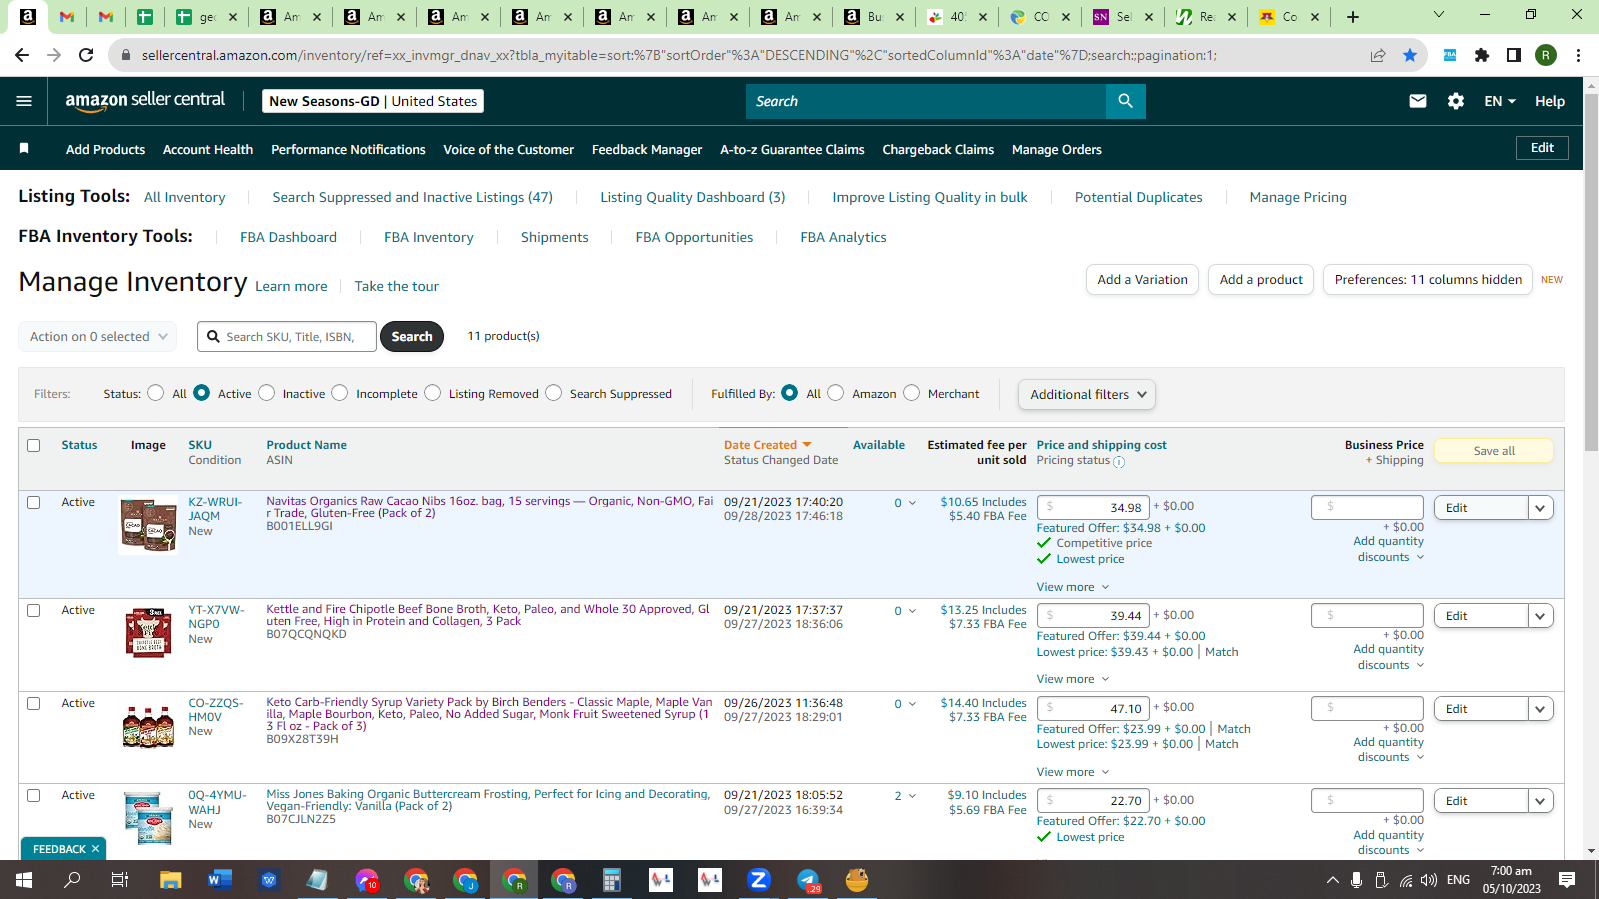Open the Chrome profile avatar
The image size is (1599, 899).
click(1546, 55)
